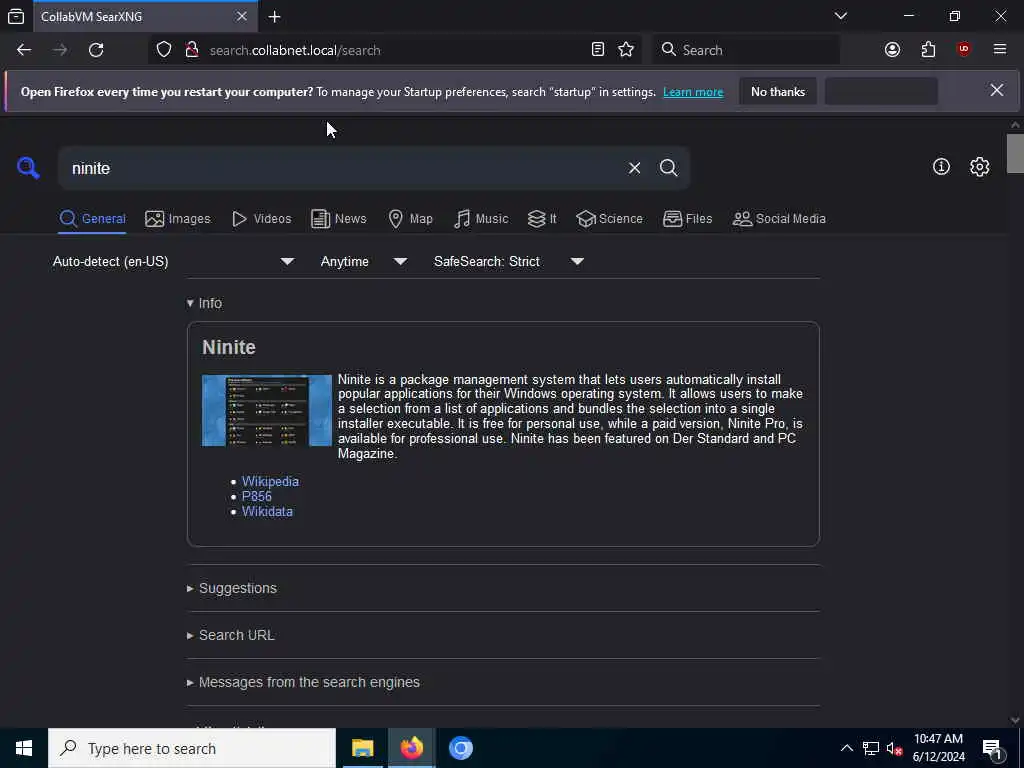The width and height of the screenshot is (1024, 768).
Task: Click the muted volume tray icon
Action: (x=894, y=748)
